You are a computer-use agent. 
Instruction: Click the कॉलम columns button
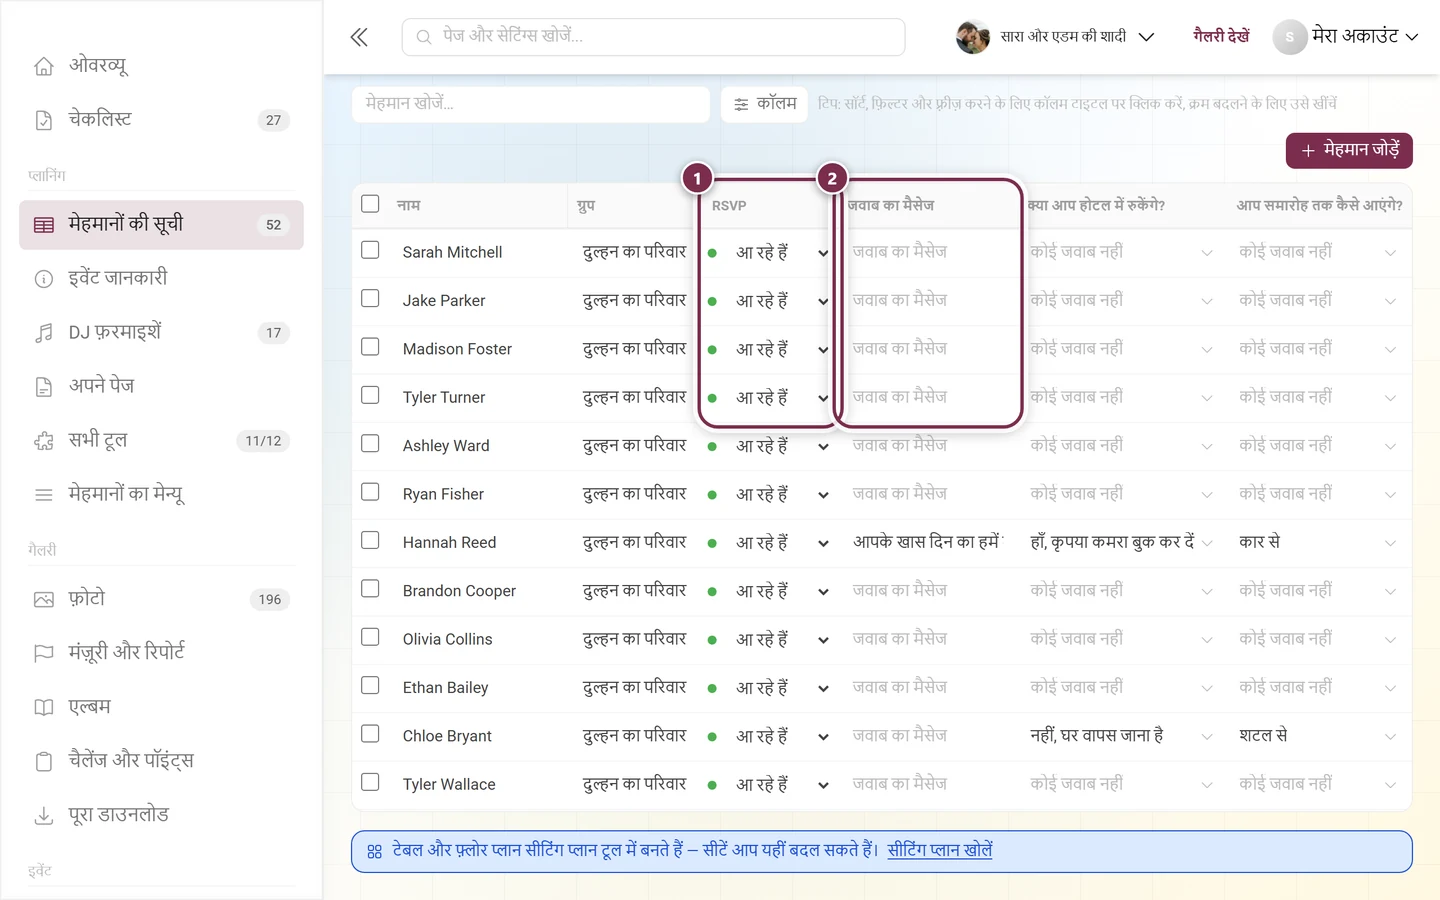pos(765,104)
